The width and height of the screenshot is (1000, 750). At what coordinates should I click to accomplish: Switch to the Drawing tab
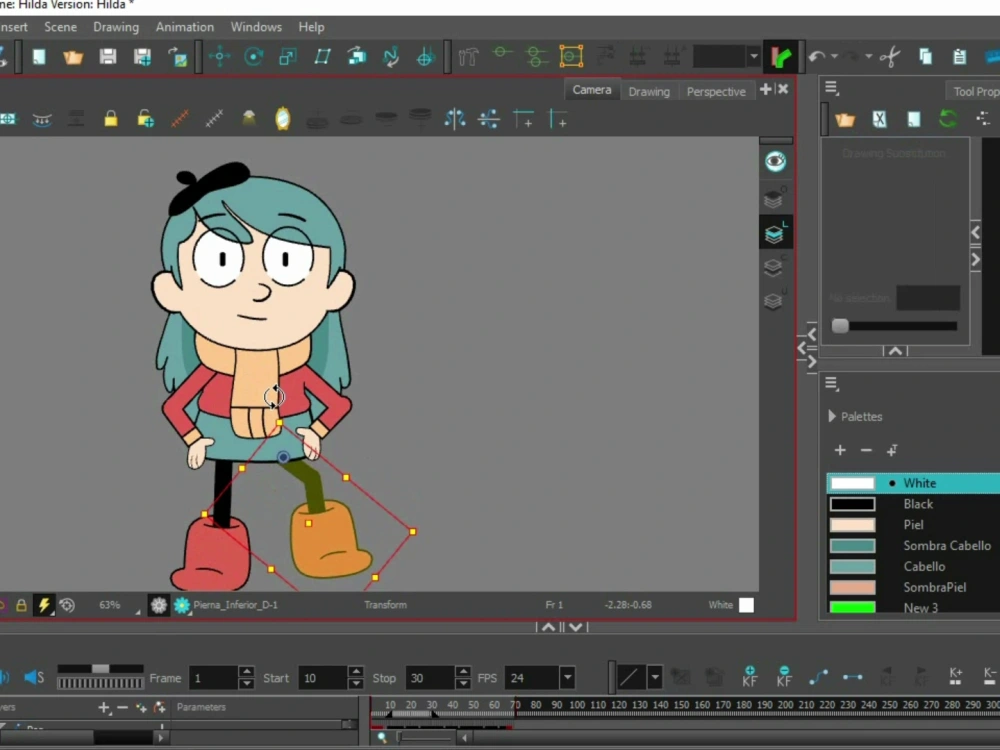pyautogui.click(x=649, y=91)
